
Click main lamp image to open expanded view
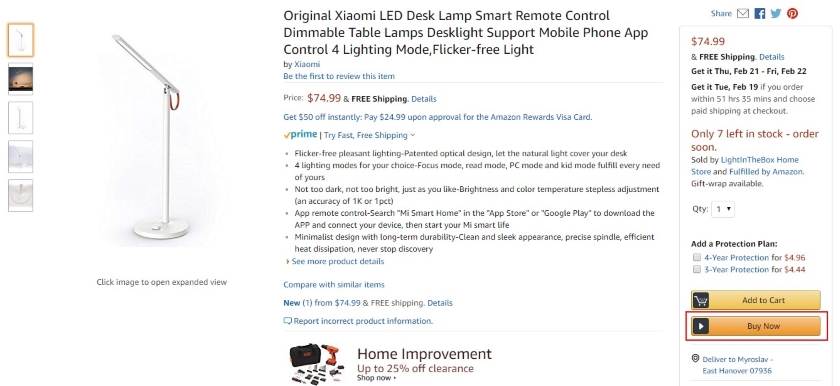[161, 139]
